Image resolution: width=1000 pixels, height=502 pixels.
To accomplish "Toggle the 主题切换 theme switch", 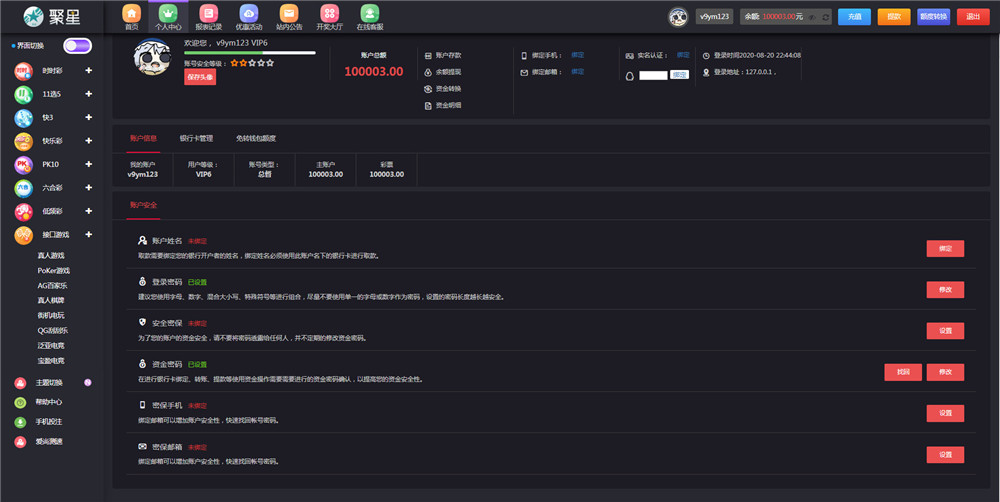I will point(88,382).
